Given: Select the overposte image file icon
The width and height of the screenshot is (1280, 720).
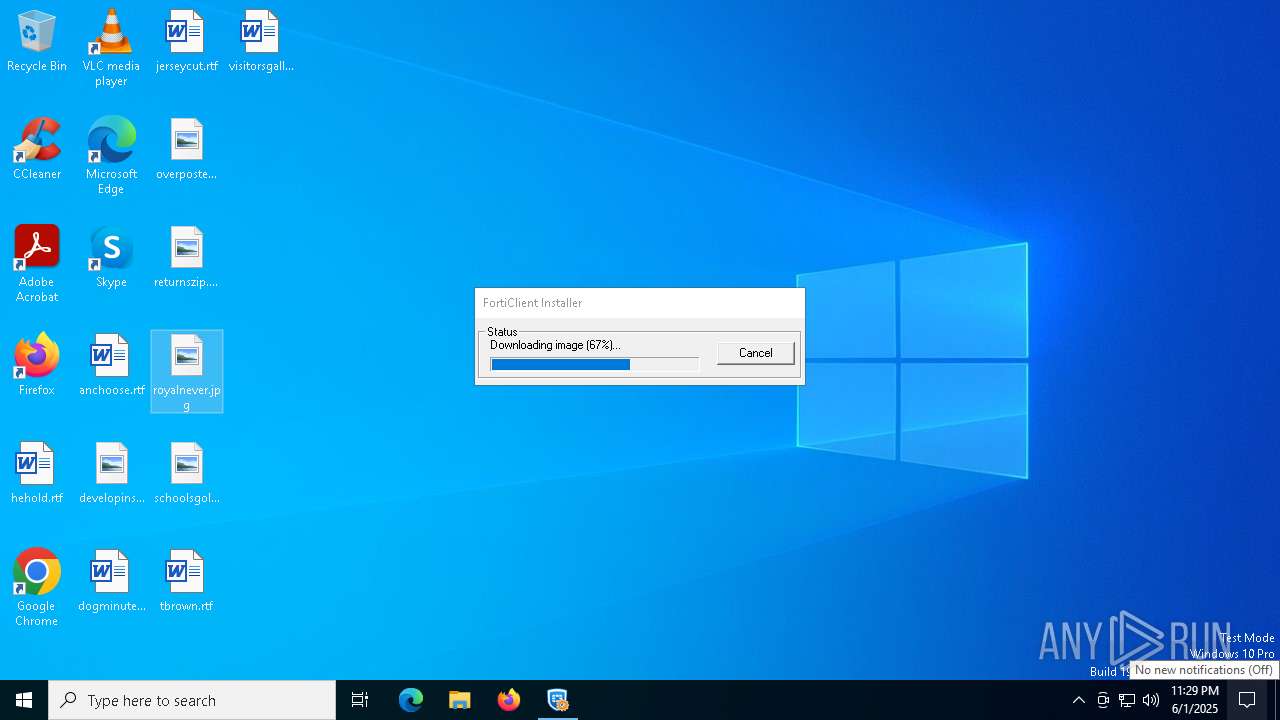Looking at the screenshot, I should [x=186, y=150].
